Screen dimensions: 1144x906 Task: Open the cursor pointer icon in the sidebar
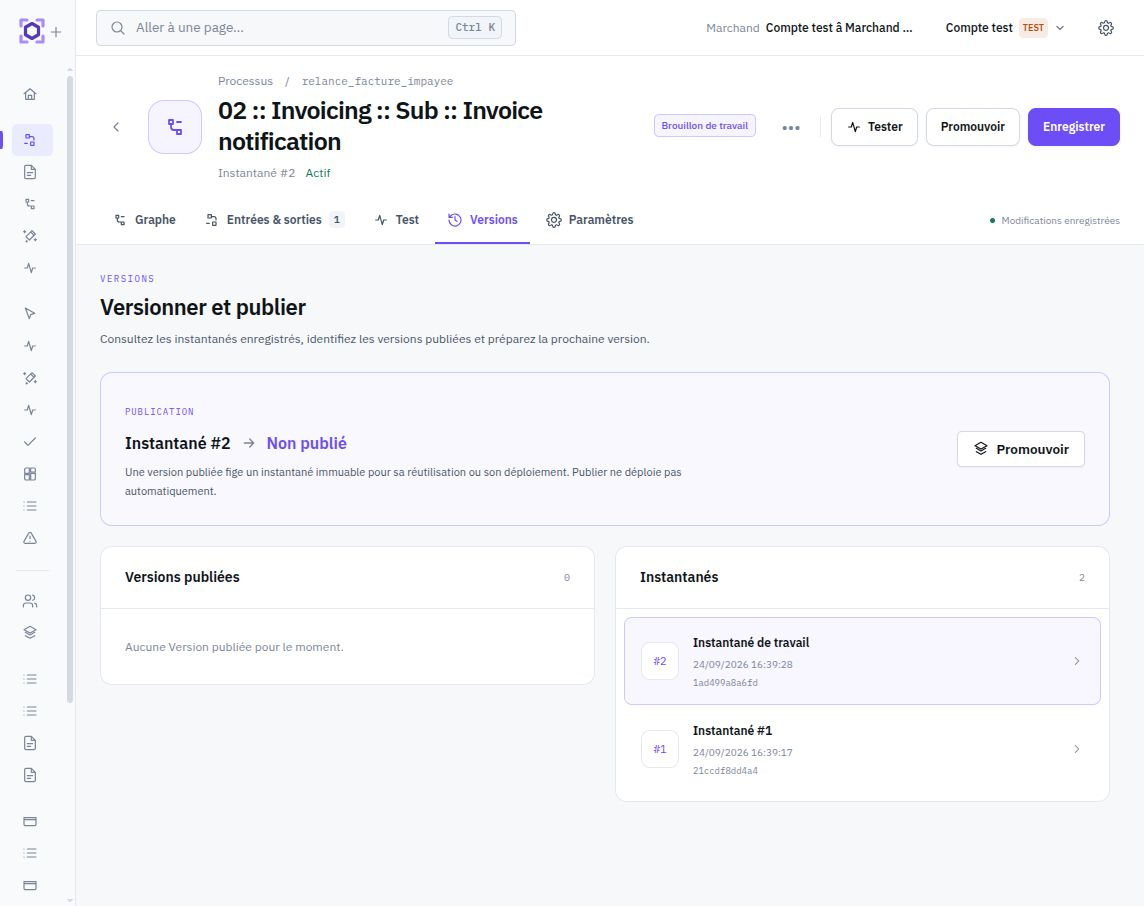point(30,314)
